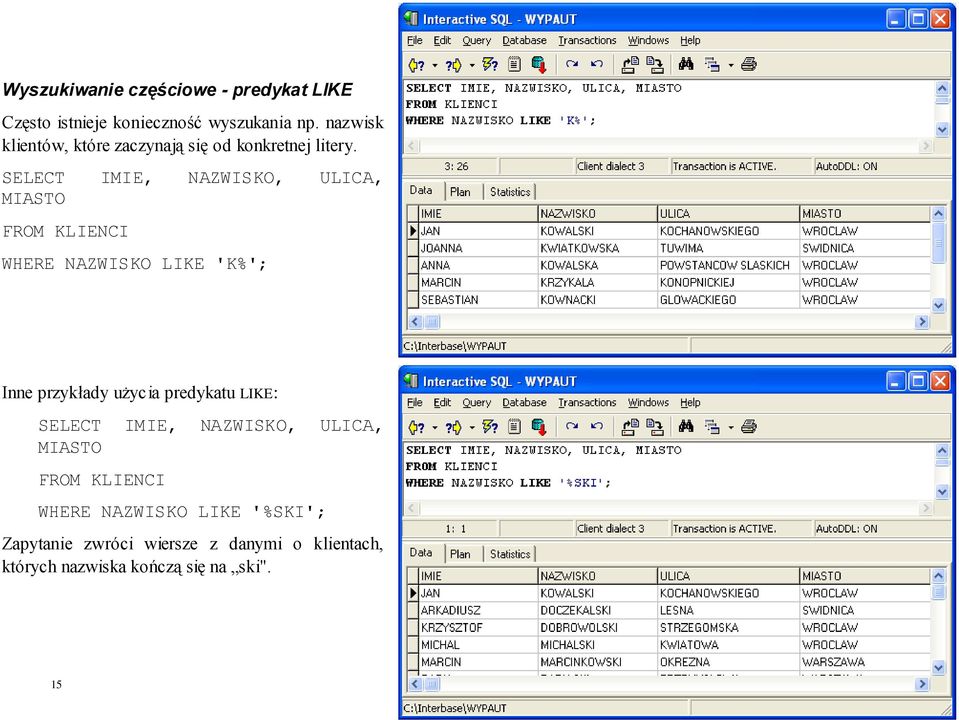The height and width of the screenshot is (720, 959).
Task: Open File menu in the 'K%' window
Action: [415, 40]
